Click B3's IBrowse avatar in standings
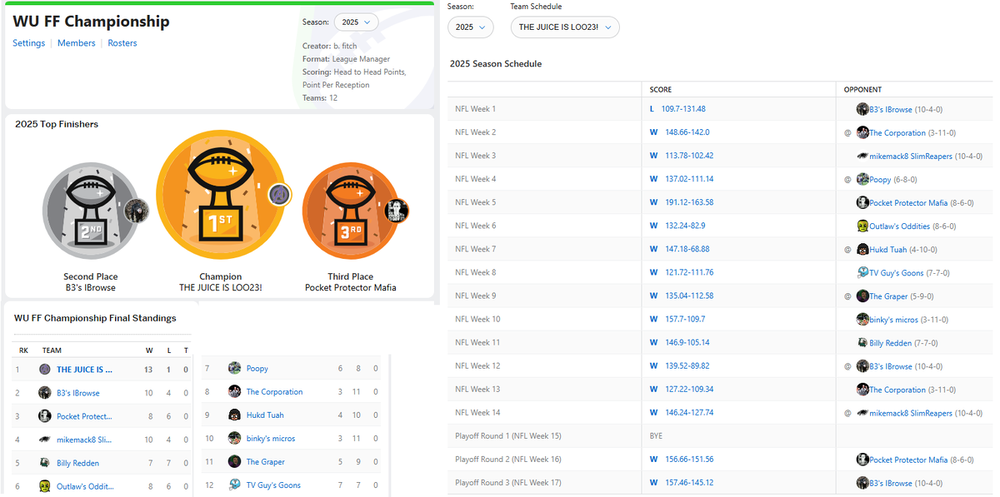The image size is (1000, 497). pyautogui.click(x=44, y=393)
